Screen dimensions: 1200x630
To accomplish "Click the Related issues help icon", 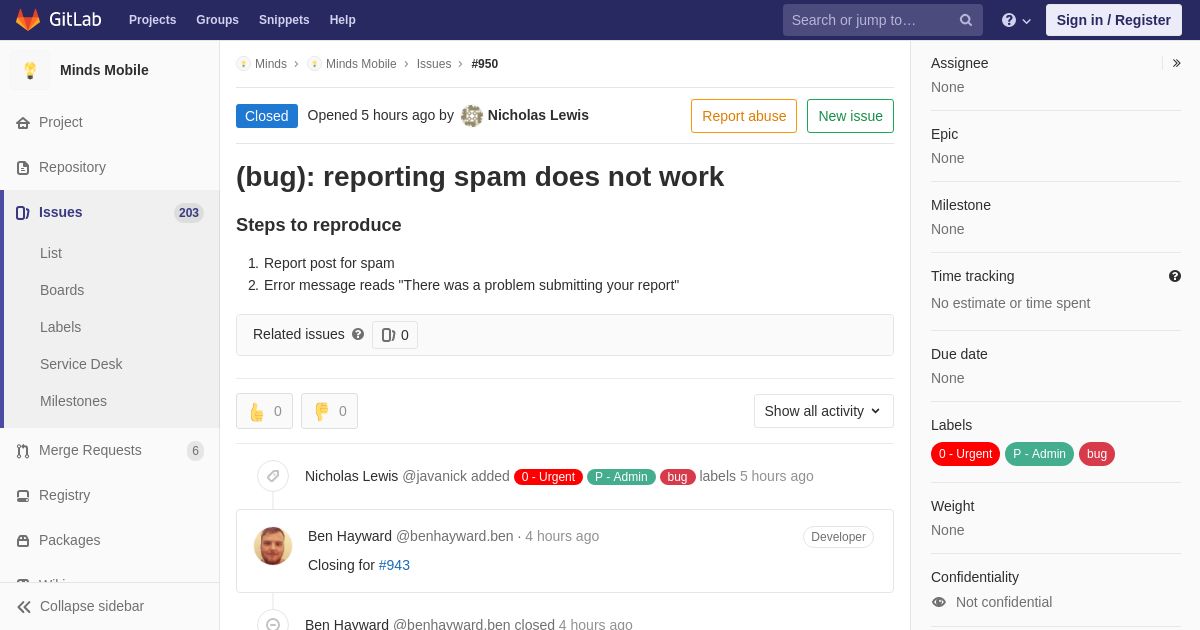I will 358,334.
